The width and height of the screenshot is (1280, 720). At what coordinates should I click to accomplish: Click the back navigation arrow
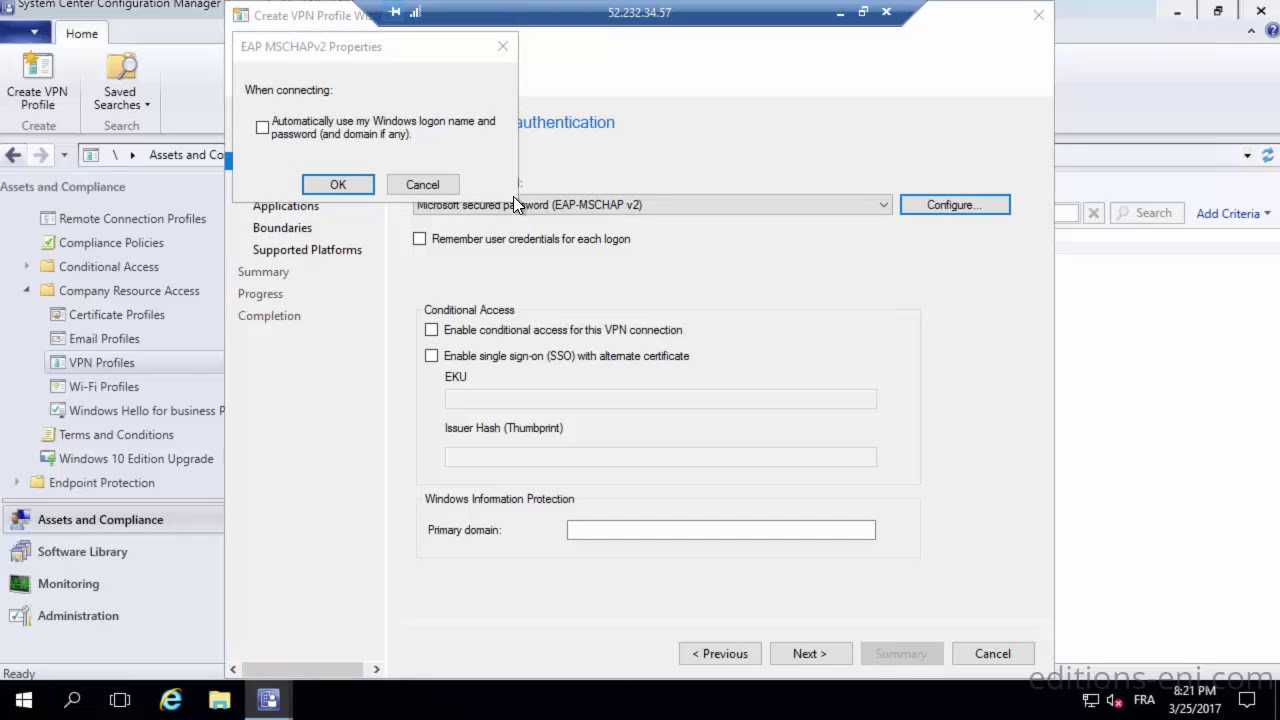point(13,155)
